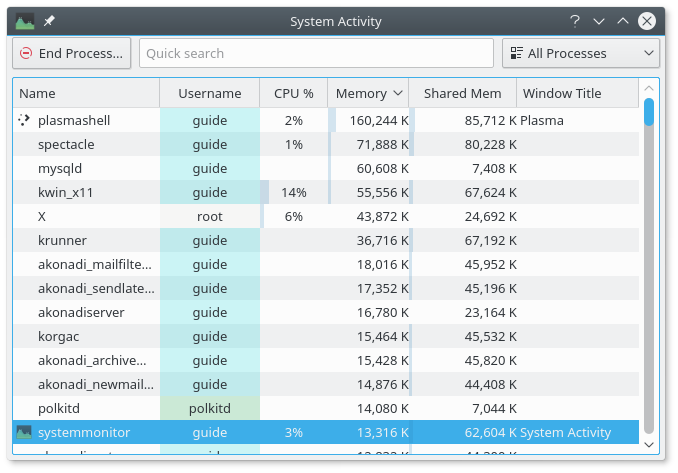
Task: Click the systemmonitor process icon
Action: [24, 432]
